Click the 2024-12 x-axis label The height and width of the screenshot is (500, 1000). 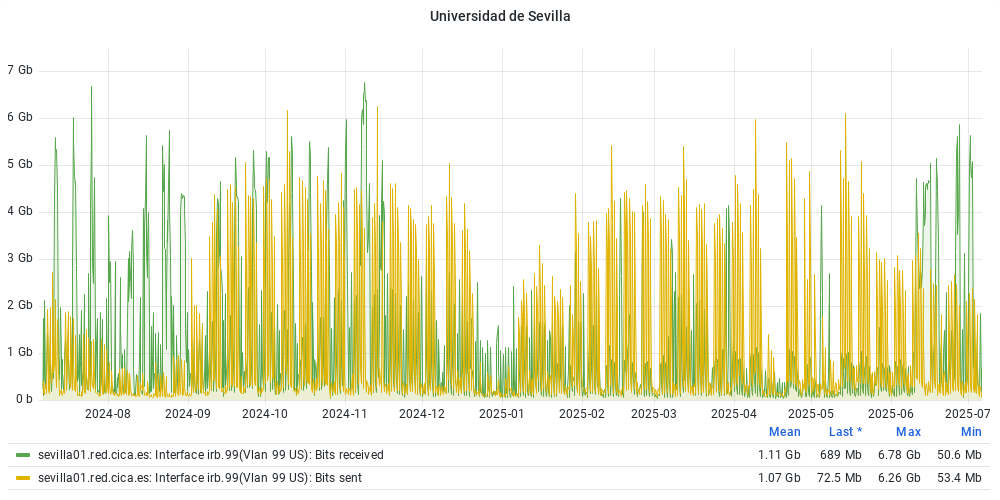pyautogui.click(x=422, y=413)
